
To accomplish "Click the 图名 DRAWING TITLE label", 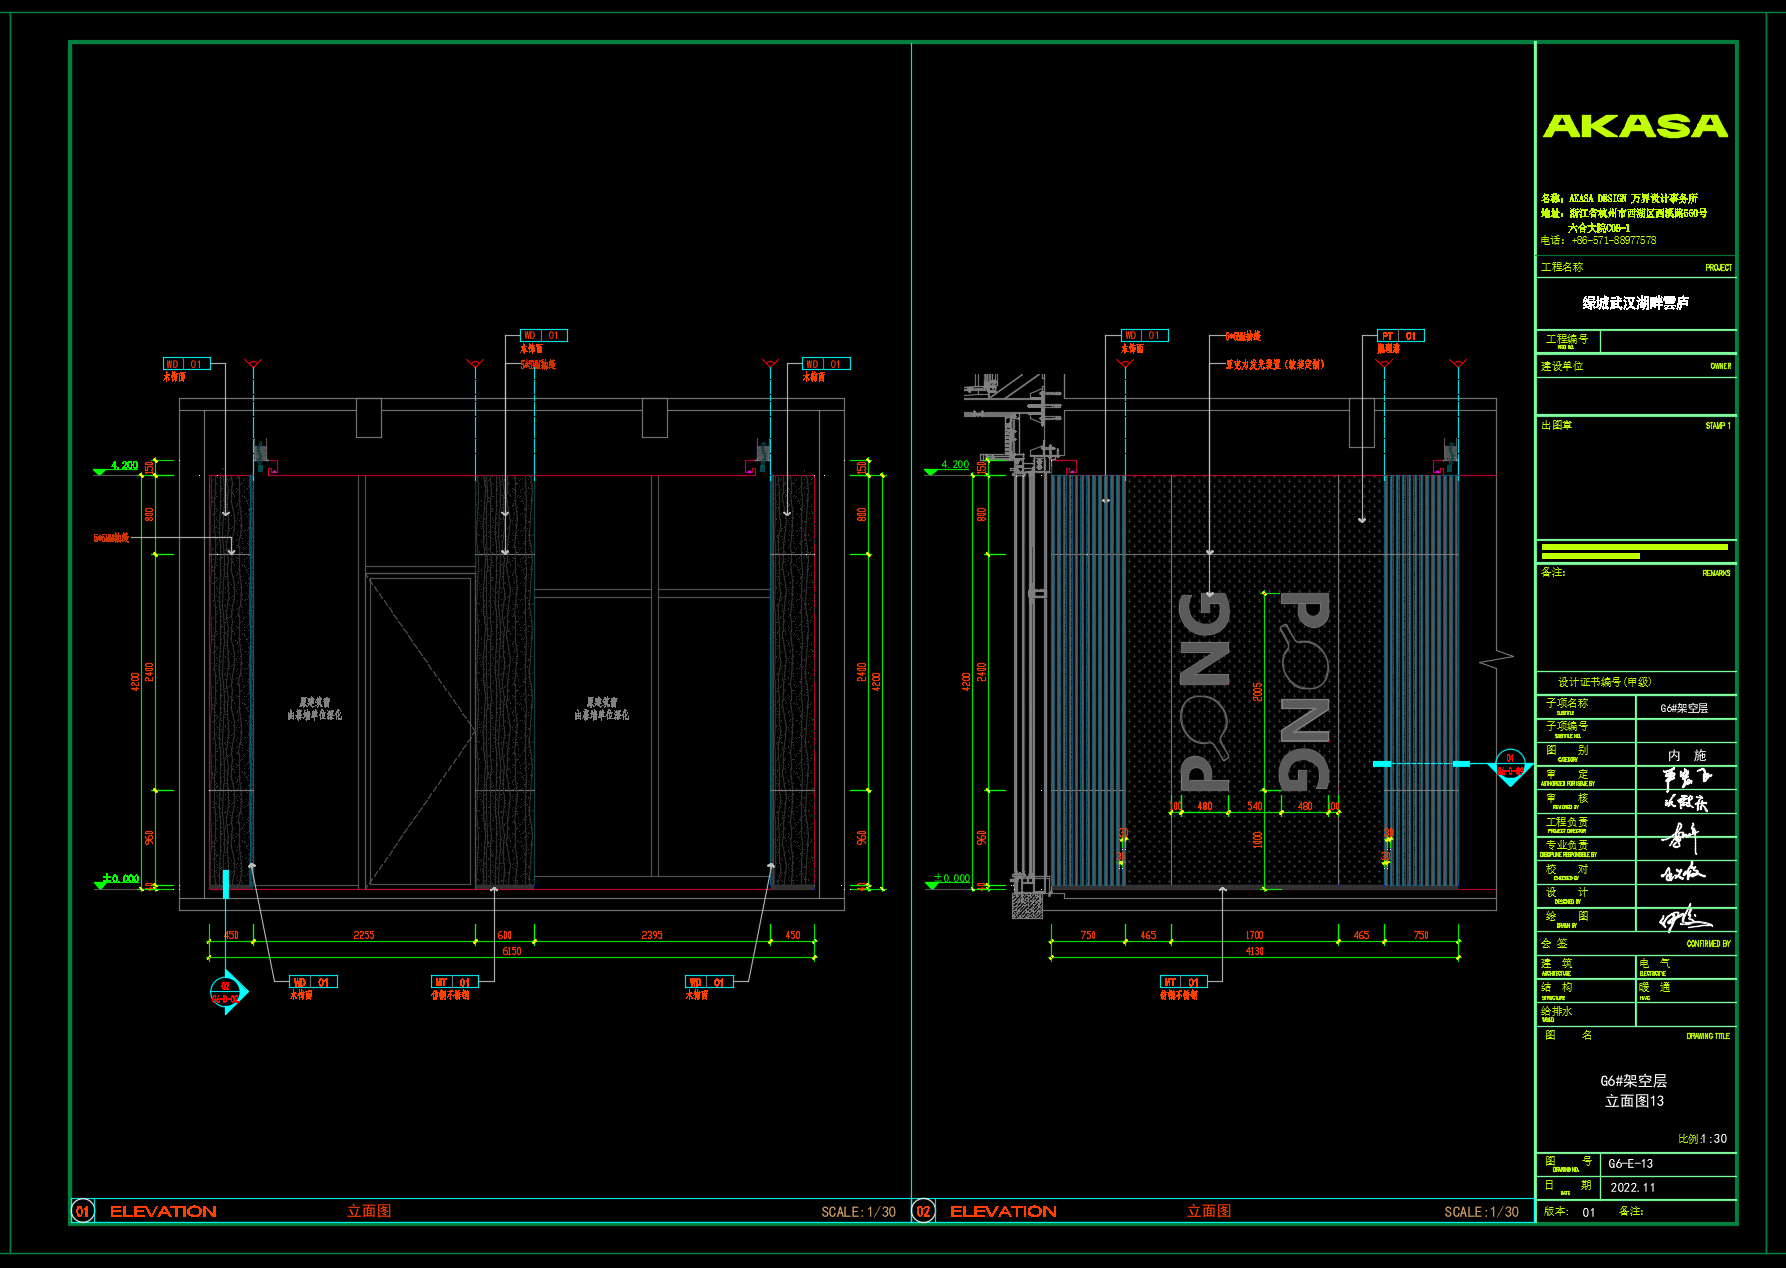I will [x=1636, y=1035].
